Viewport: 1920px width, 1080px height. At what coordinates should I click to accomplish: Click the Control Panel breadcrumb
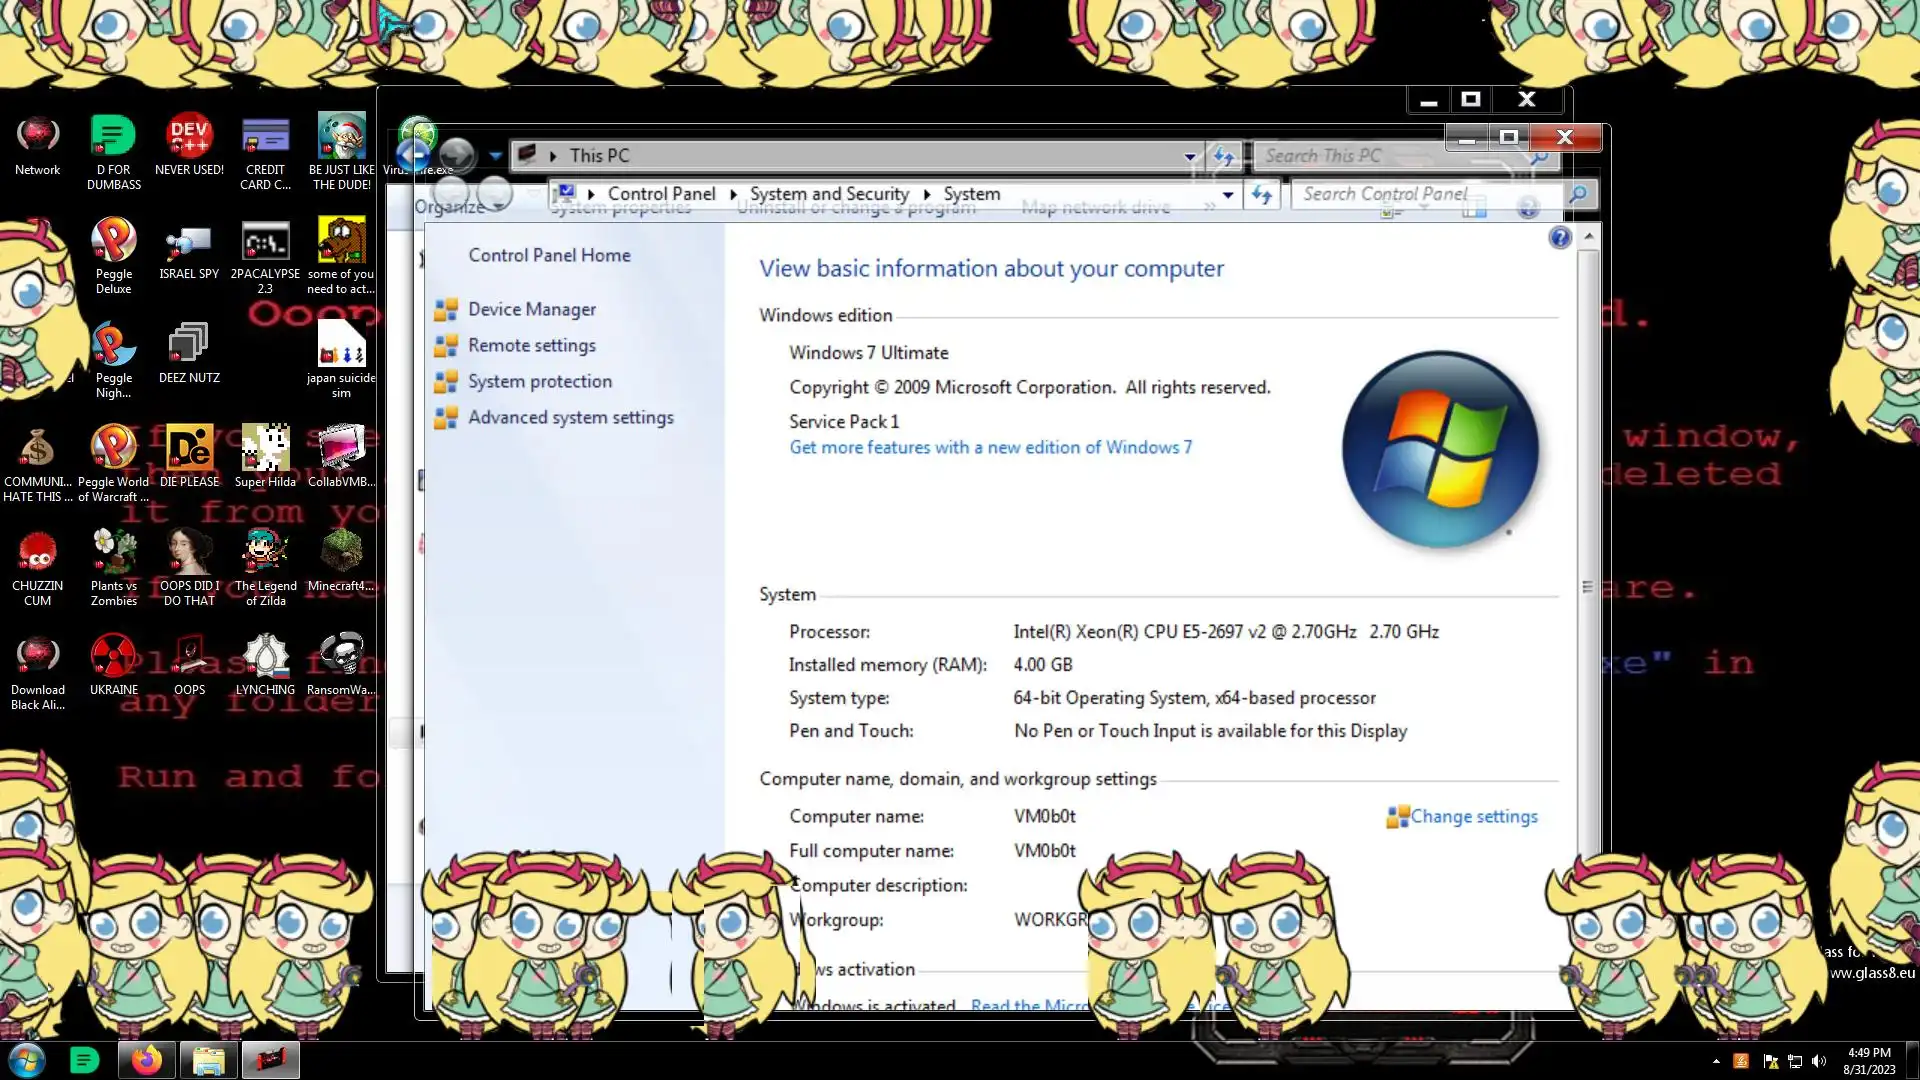pyautogui.click(x=661, y=194)
